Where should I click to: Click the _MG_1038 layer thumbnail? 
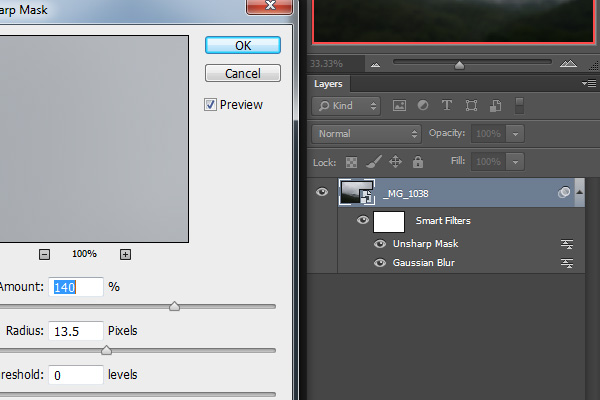[x=357, y=193]
